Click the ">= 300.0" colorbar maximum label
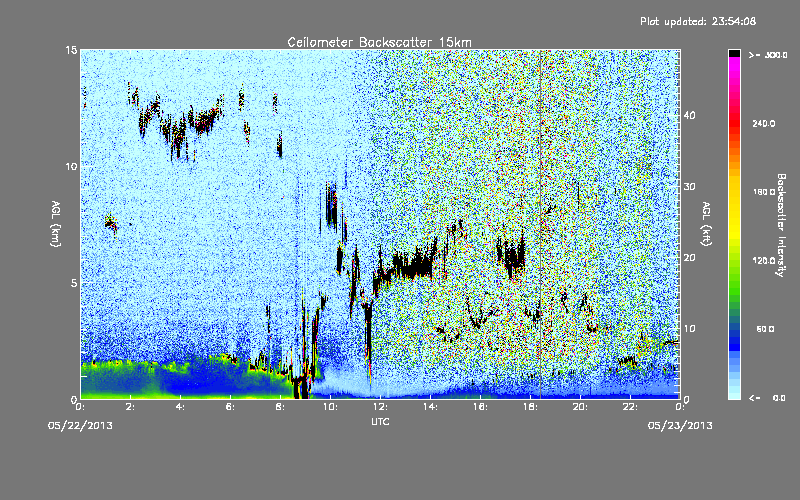 768,55
